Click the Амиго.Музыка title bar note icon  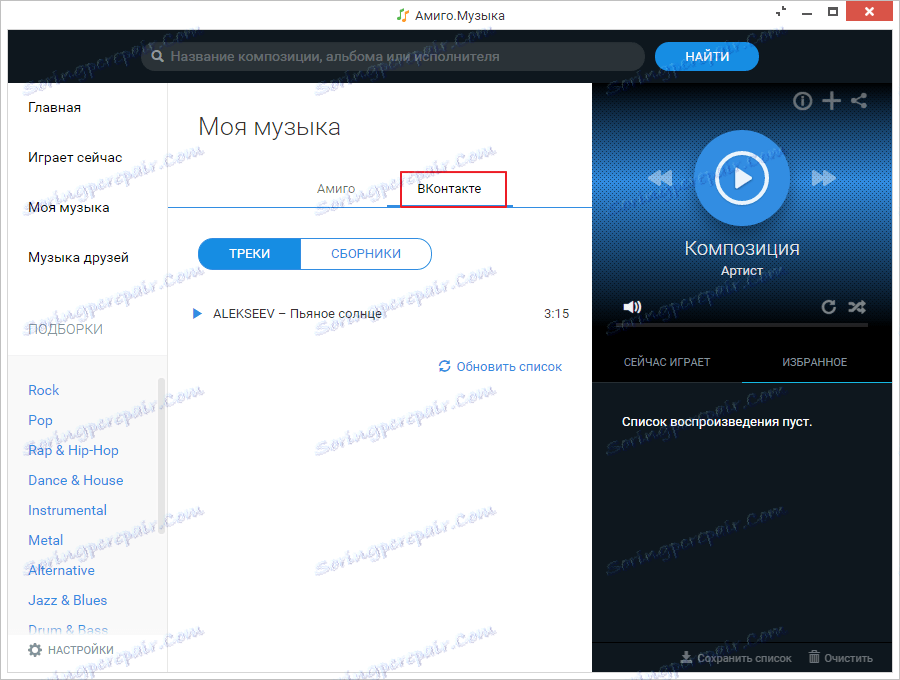click(403, 15)
